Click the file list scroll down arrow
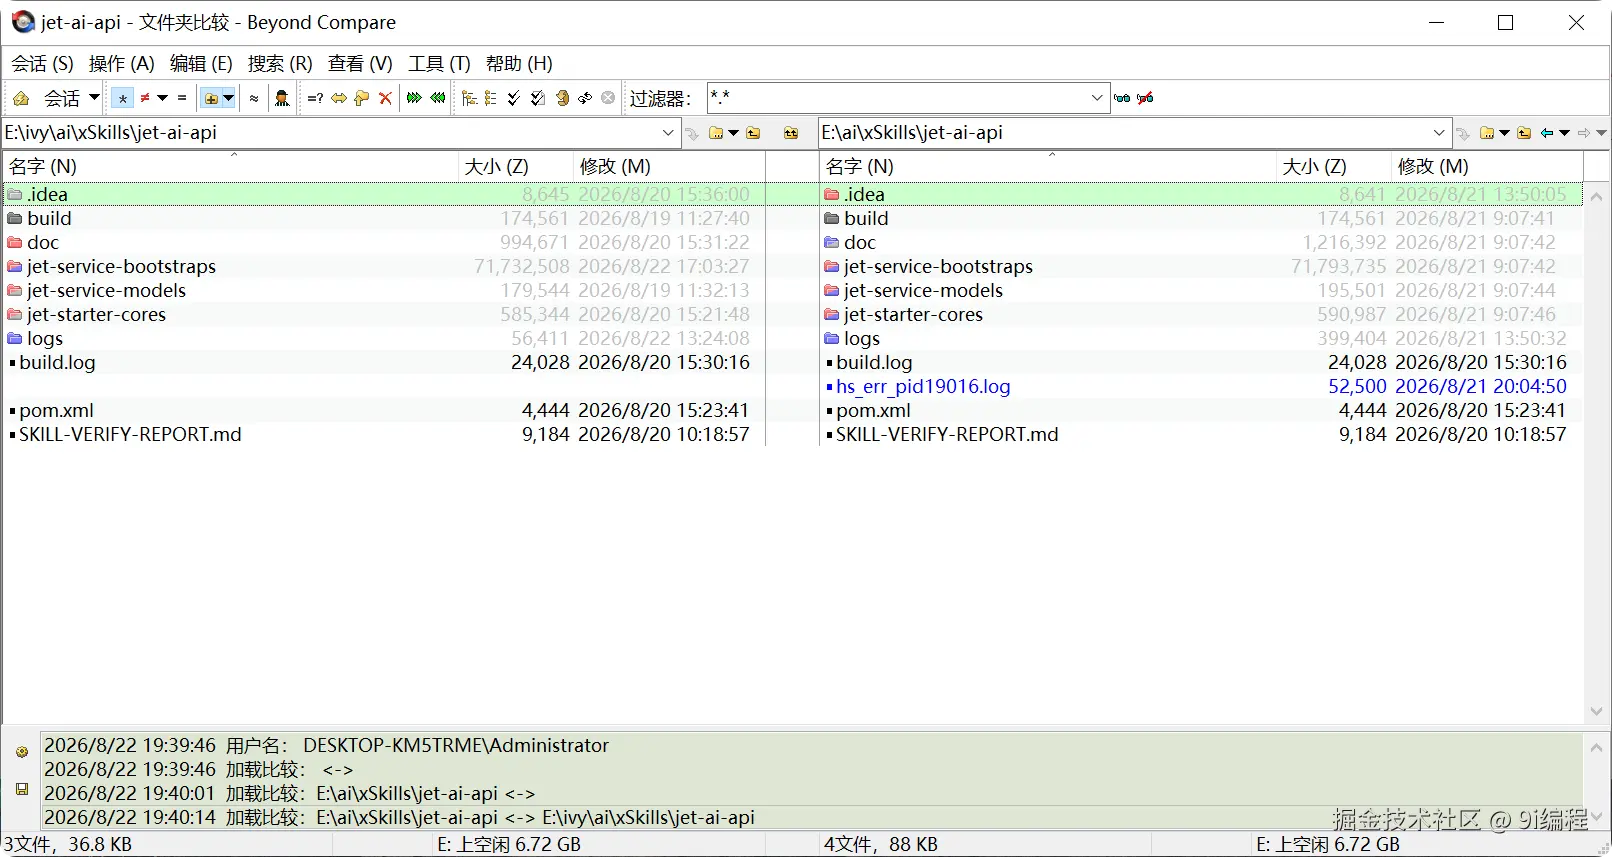Image resolution: width=1612 pixels, height=857 pixels. pos(1596,711)
